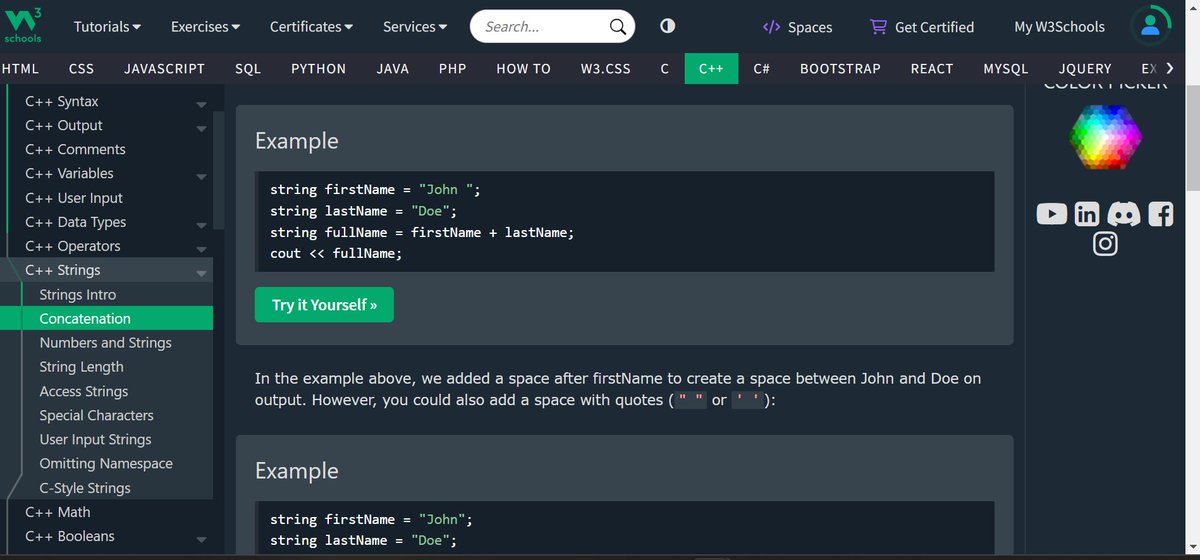
Task: Switch to the PYTHON tutorial tab
Action: point(318,68)
